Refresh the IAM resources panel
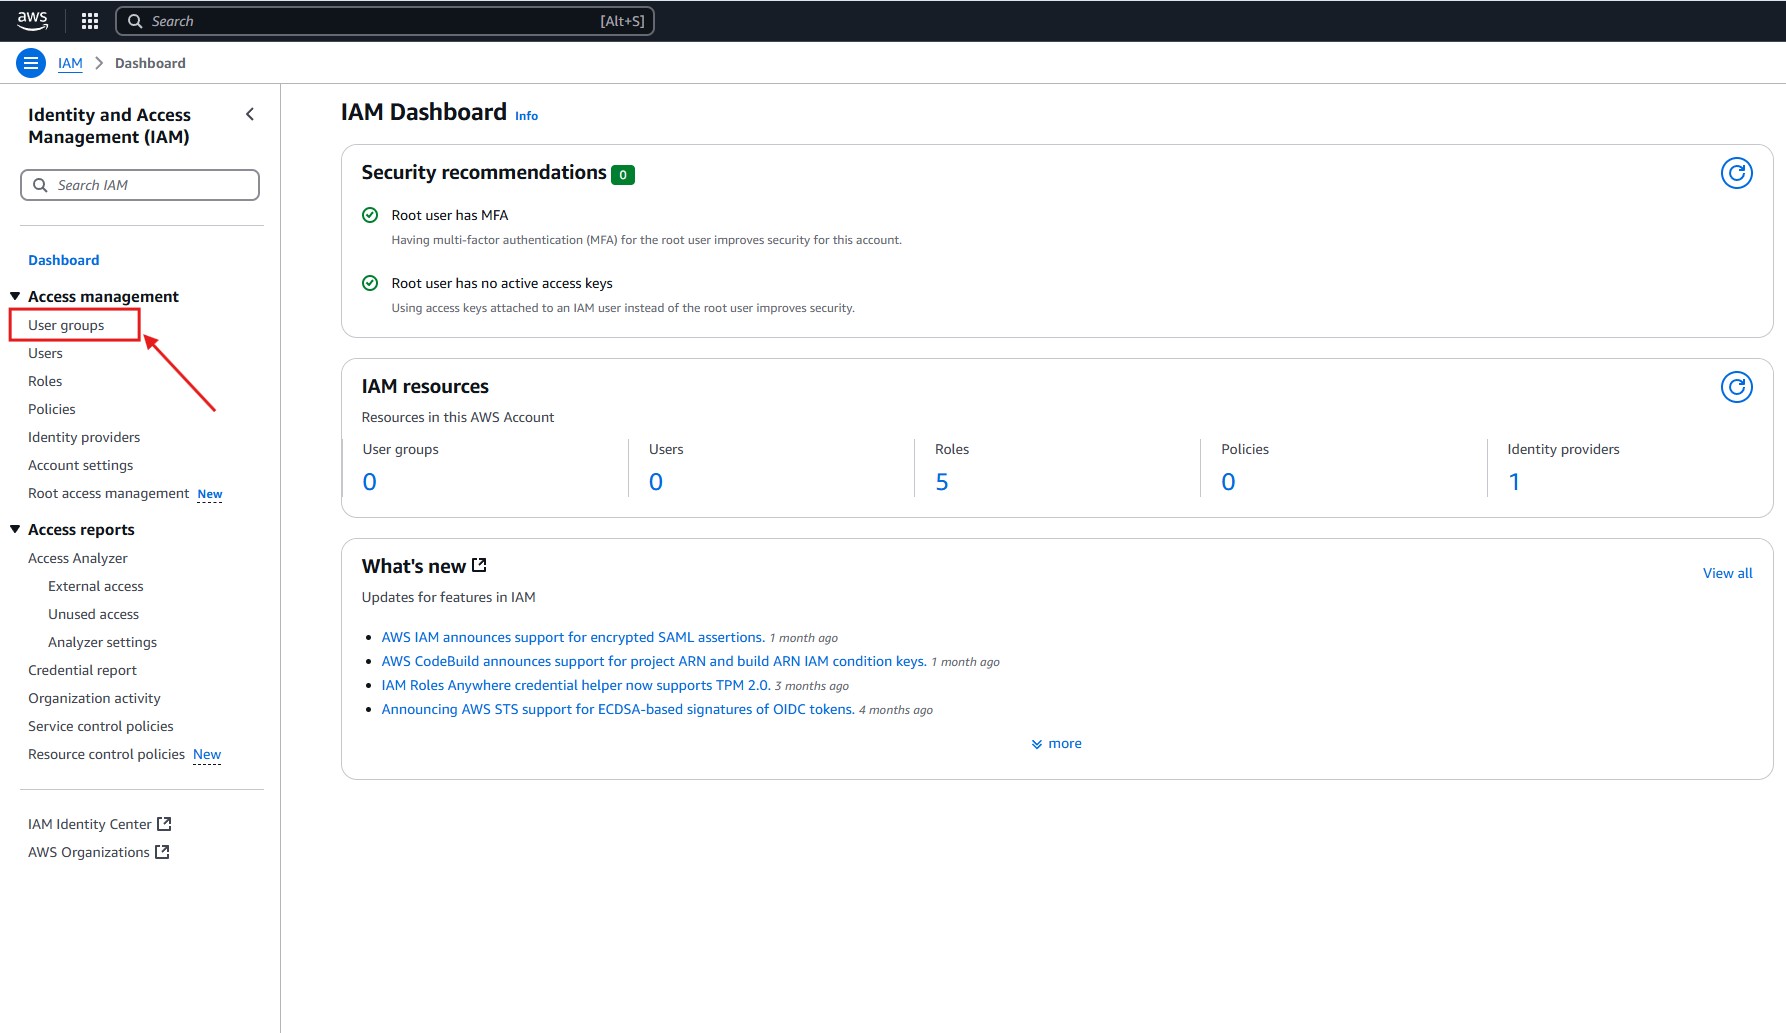The height and width of the screenshot is (1033, 1786). point(1736,387)
